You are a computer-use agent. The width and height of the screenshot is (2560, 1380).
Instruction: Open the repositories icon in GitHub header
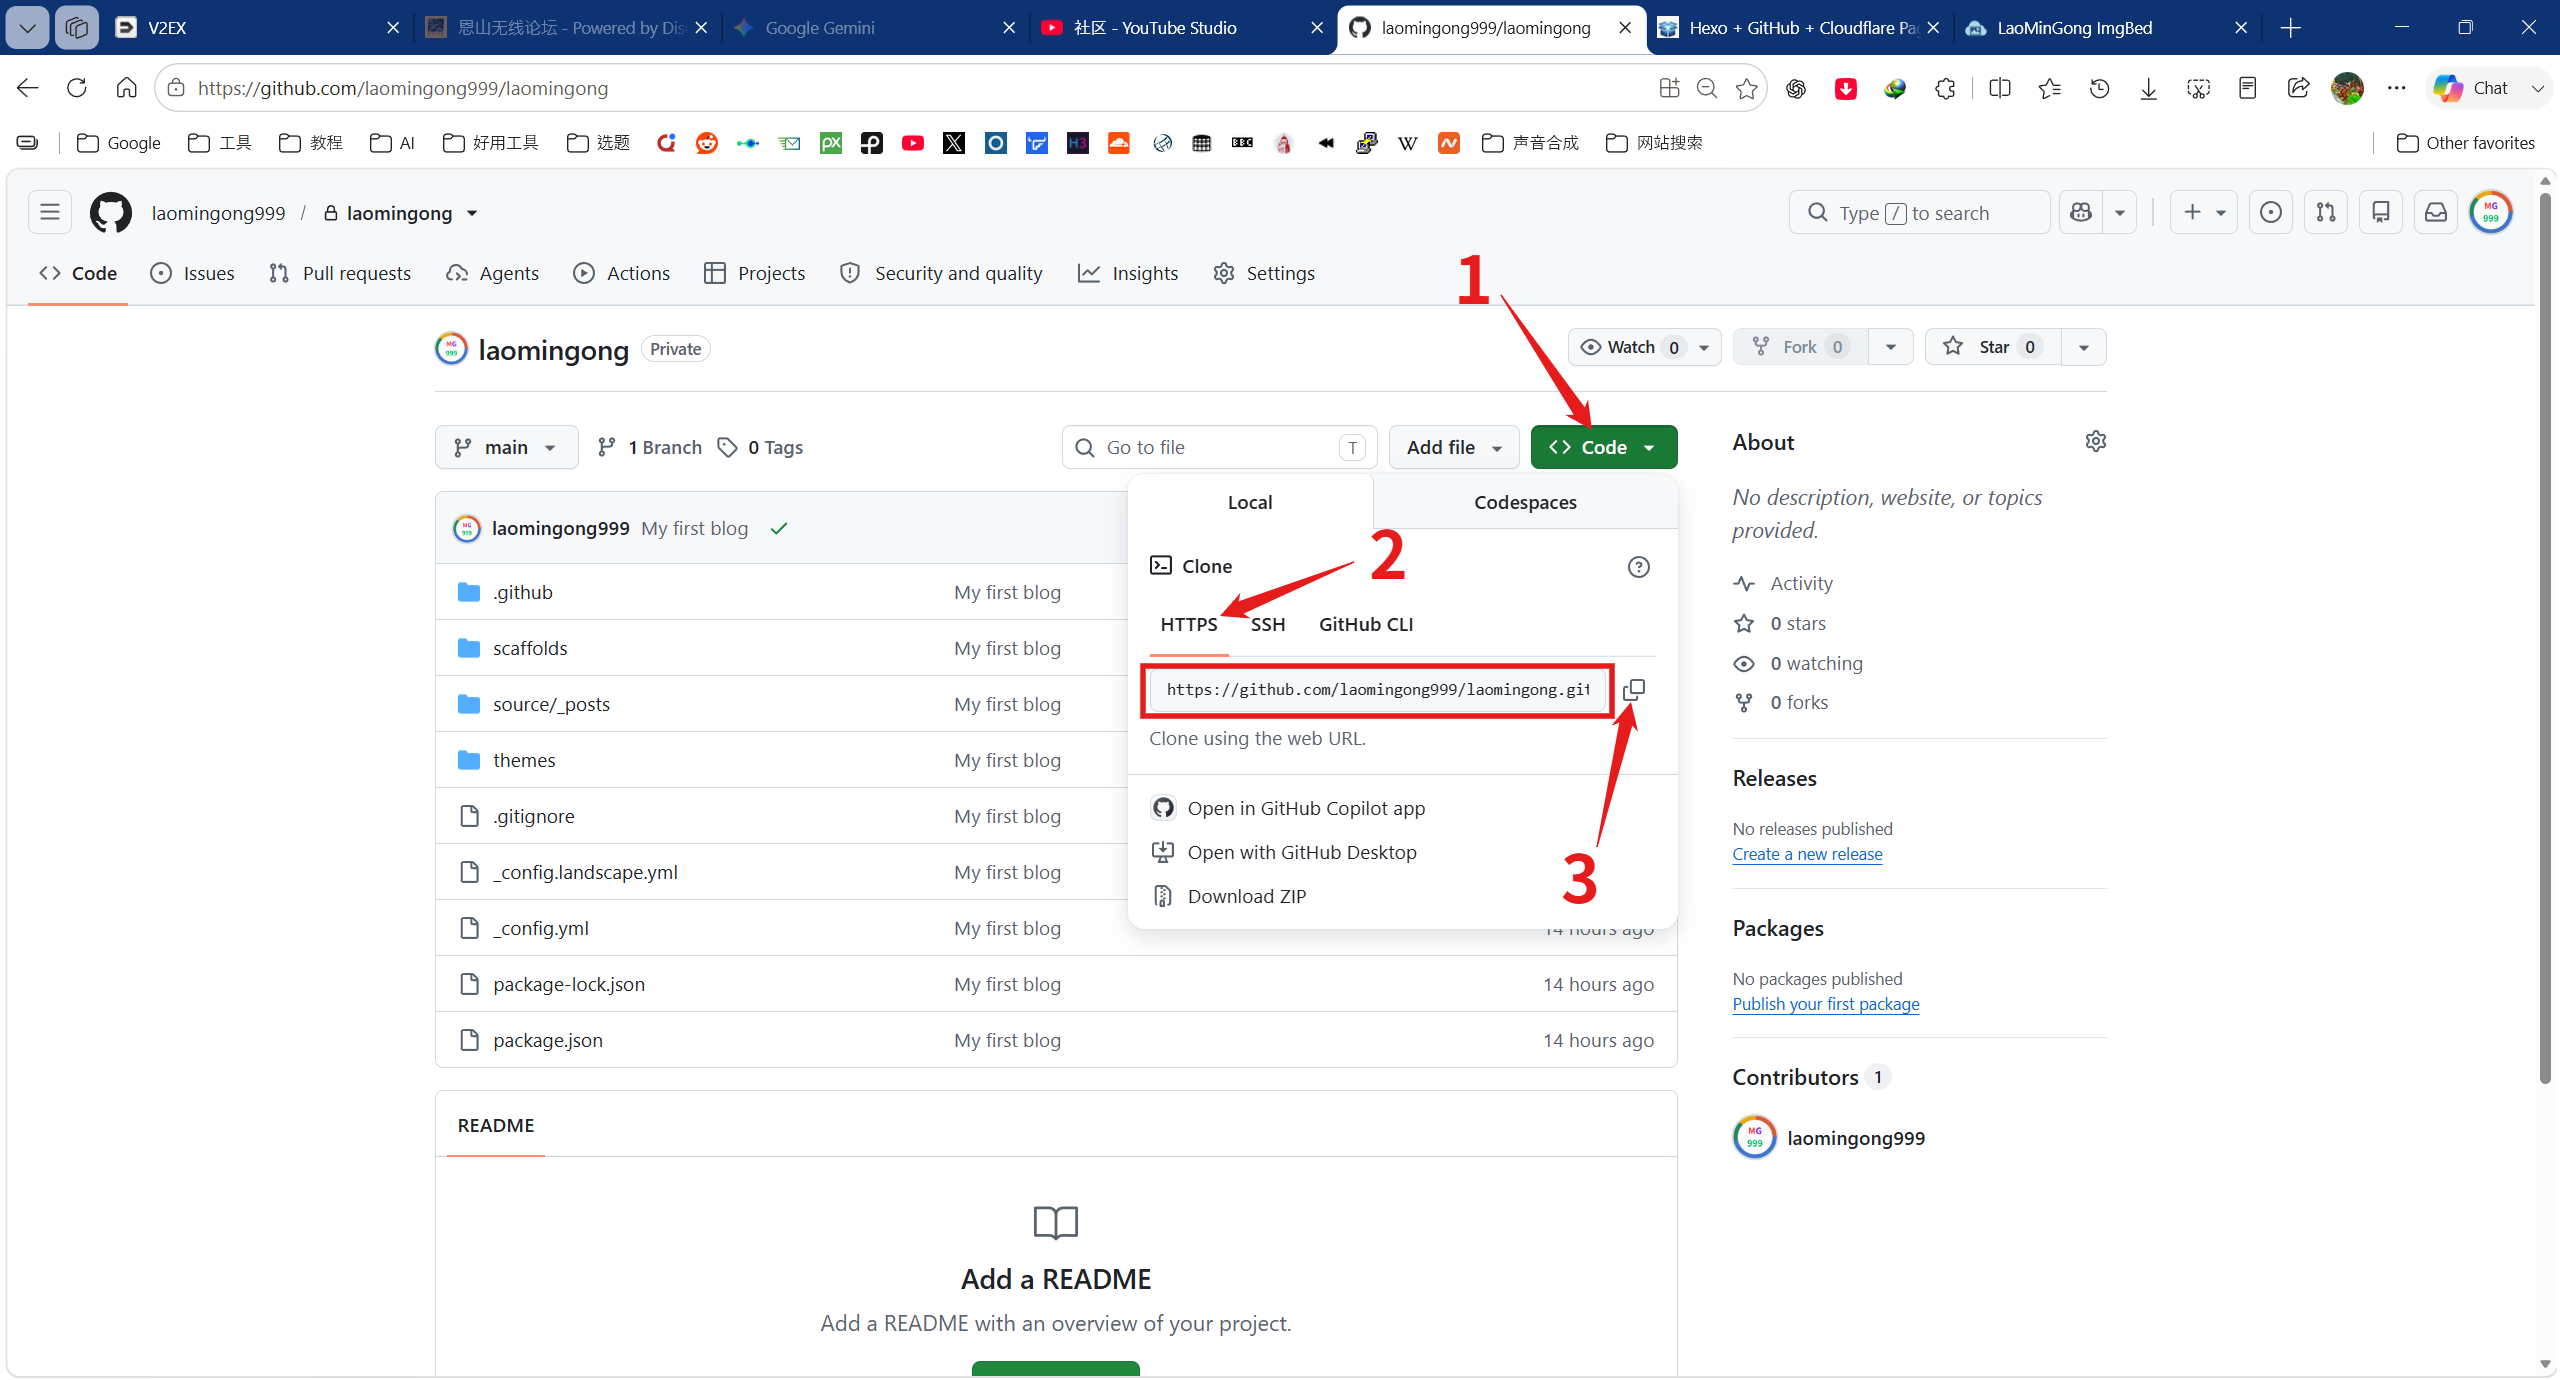[2381, 212]
